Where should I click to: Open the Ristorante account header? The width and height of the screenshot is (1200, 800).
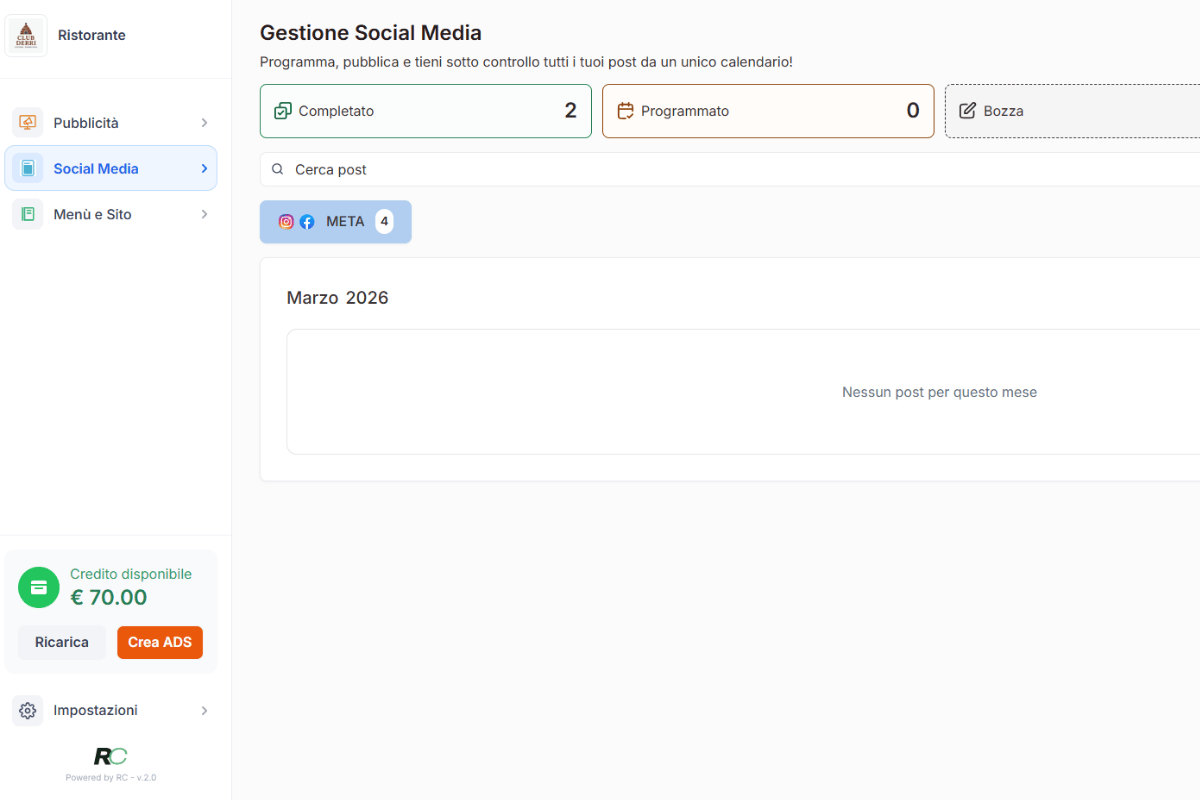pyautogui.click(x=70, y=34)
